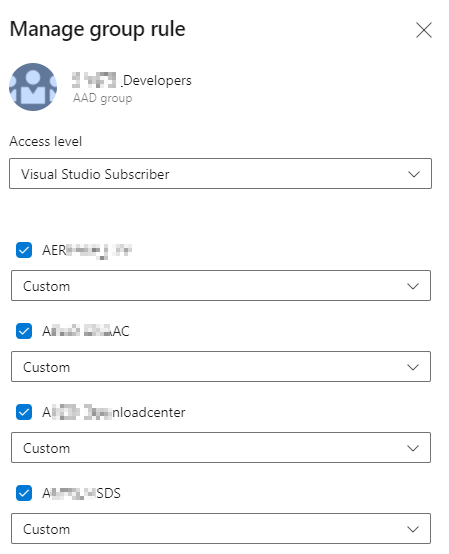Open the Custom dropdown under the SDS project

(221, 528)
